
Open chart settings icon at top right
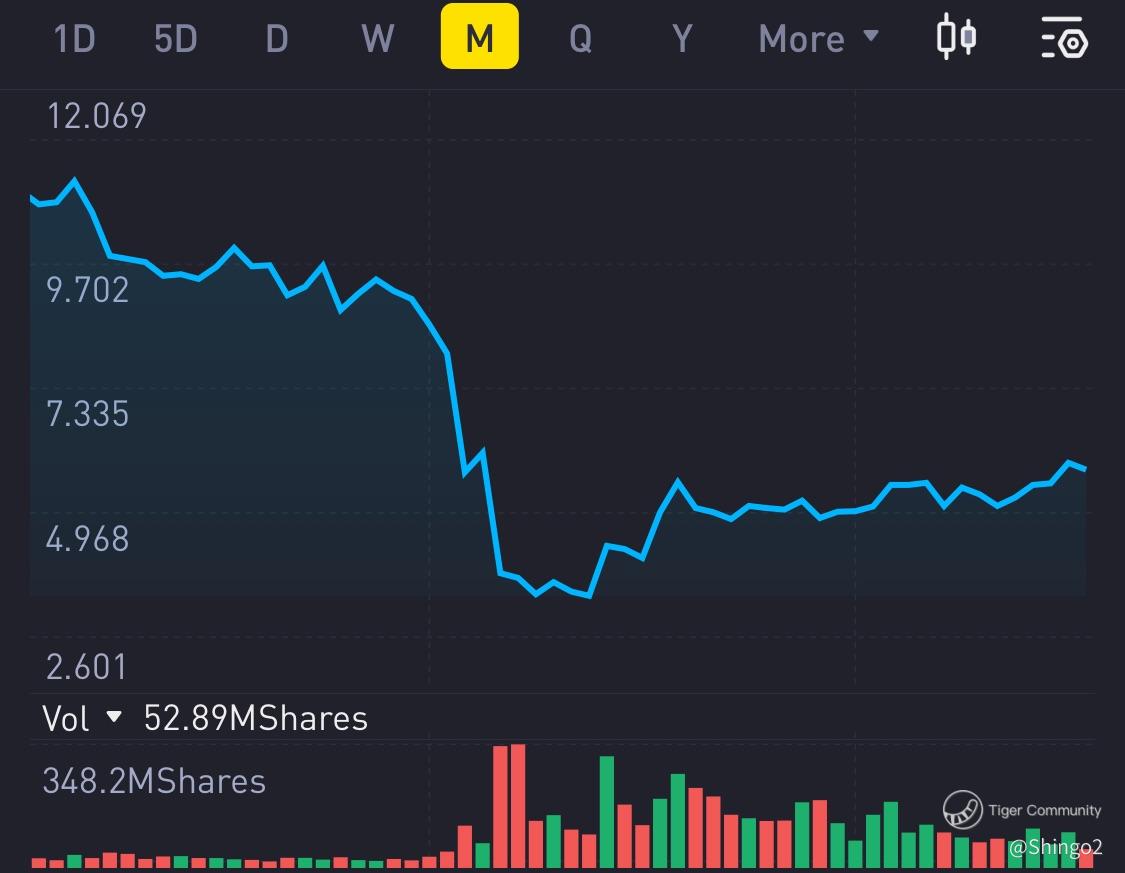(x=1063, y=38)
